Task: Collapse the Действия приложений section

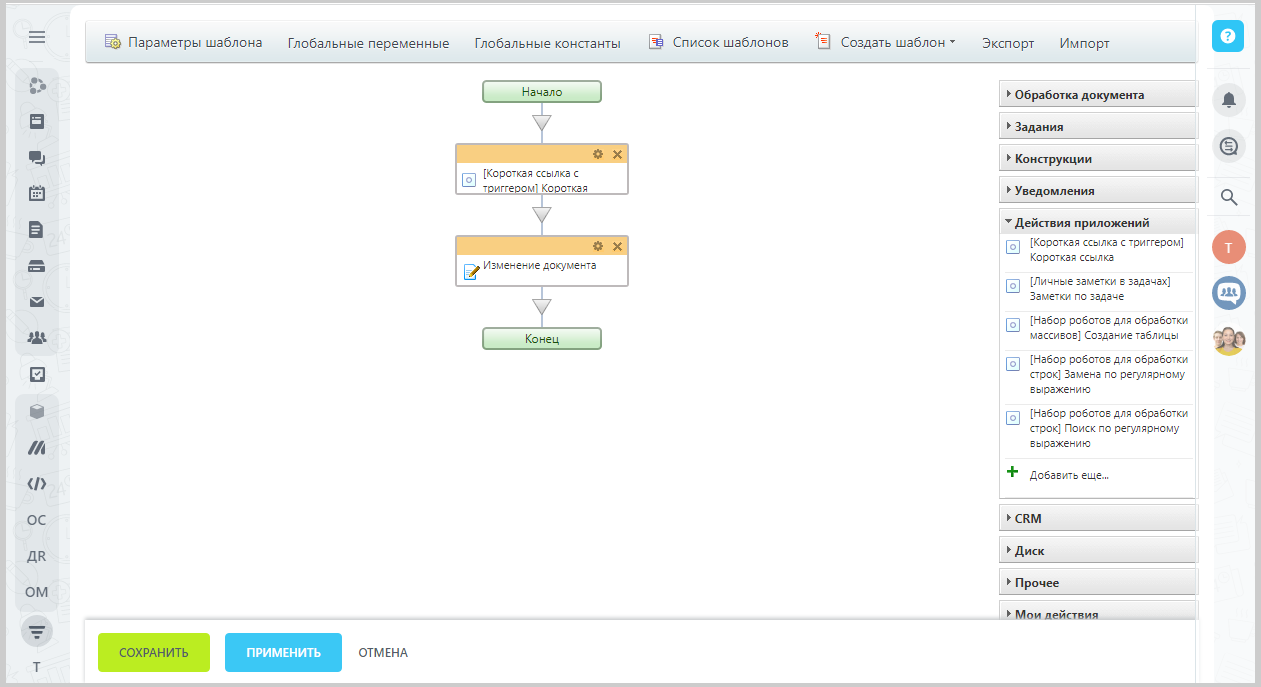Action: [x=1097, y=223]
